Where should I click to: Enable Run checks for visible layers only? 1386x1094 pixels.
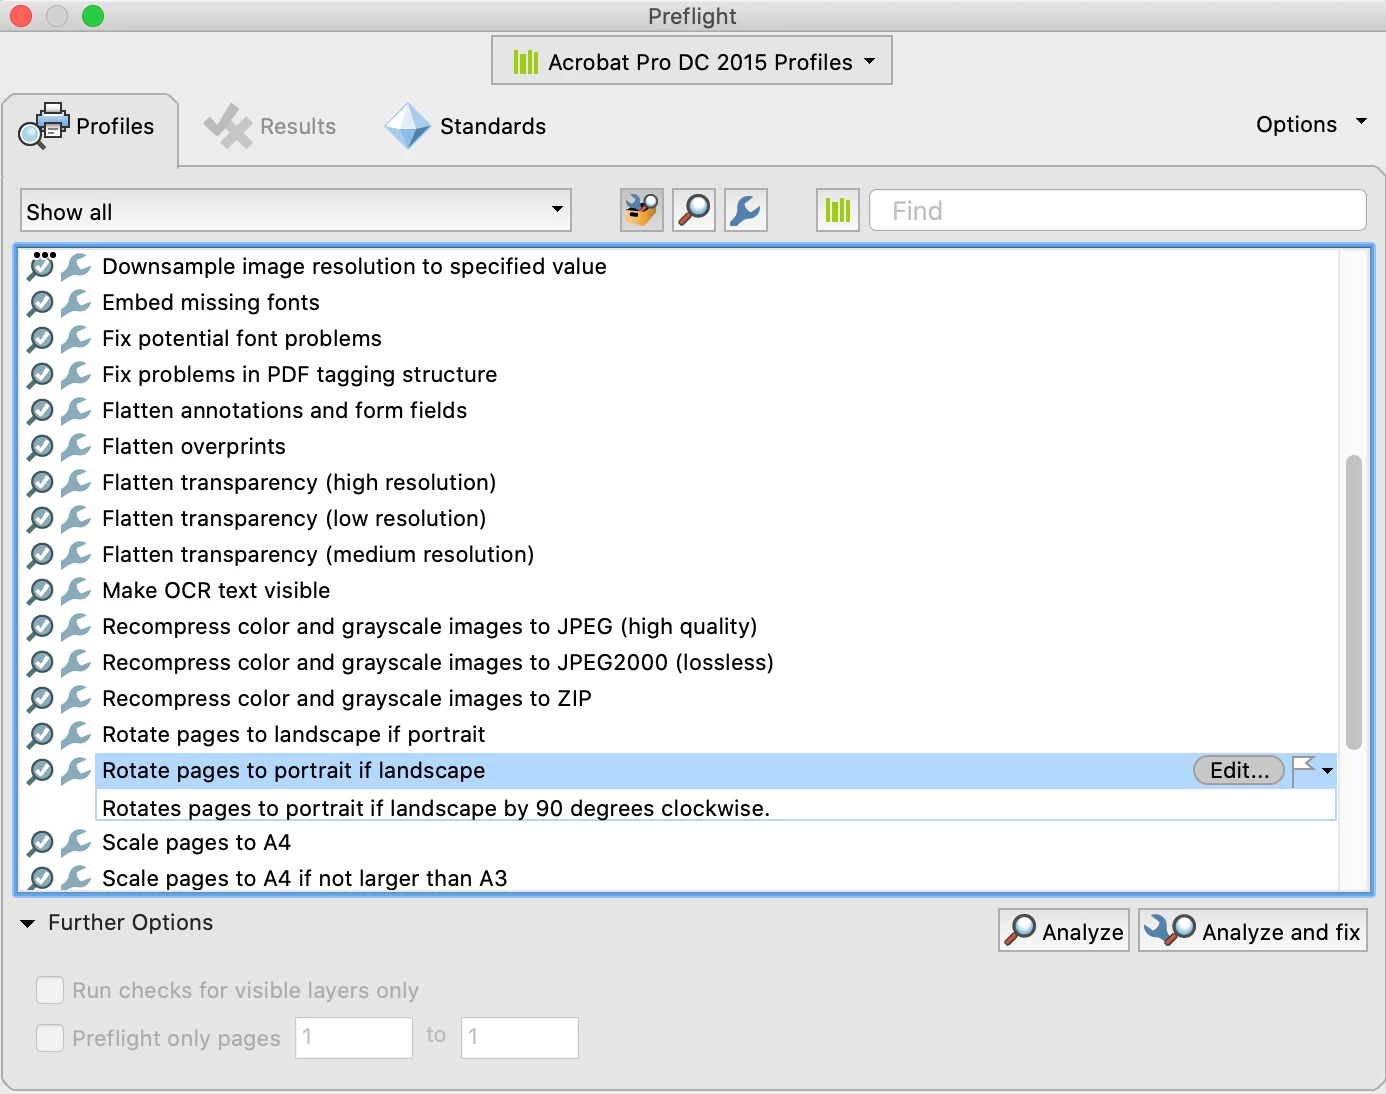[x=50, y=990]
